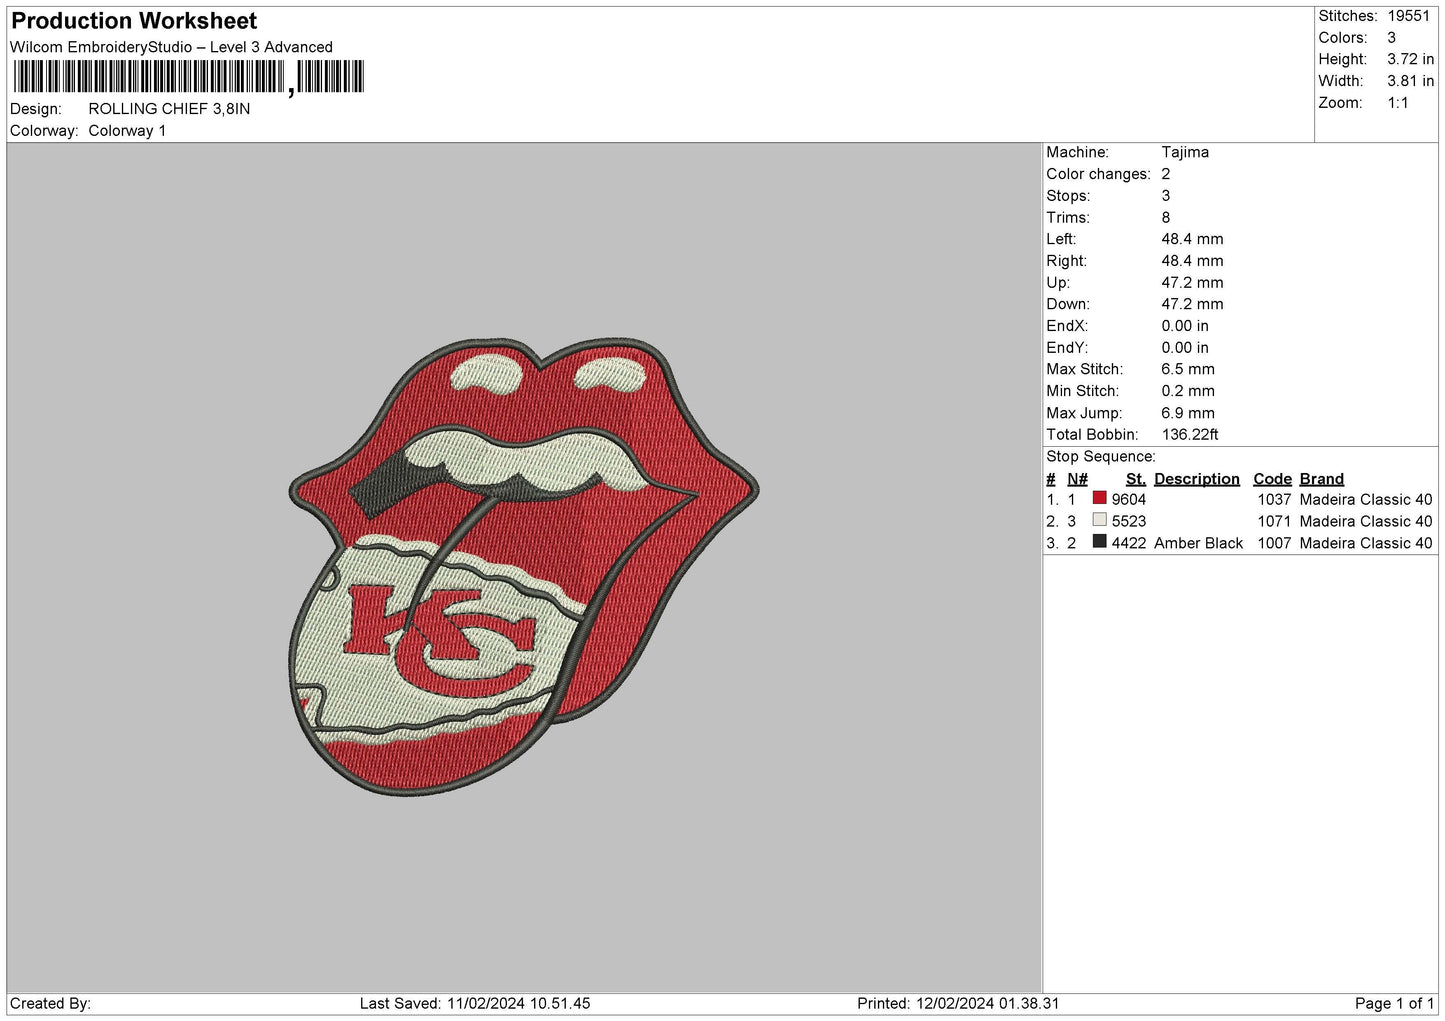The image size is (1445, 1021).
Task: Click the height value '3.72 in'
Action: [x=1410, y=60]
